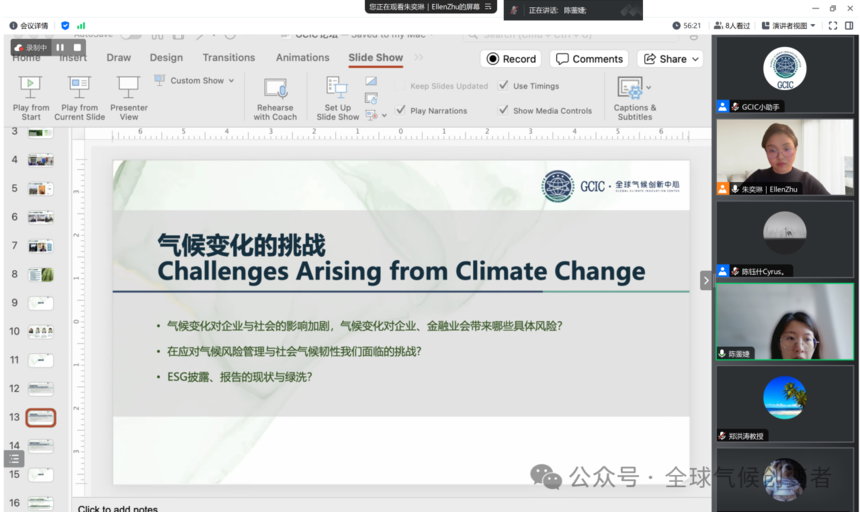Click the 陈钰什Cyrus participant avatar
The height and width of the screenshot is (512, 860).
[785, 233]
